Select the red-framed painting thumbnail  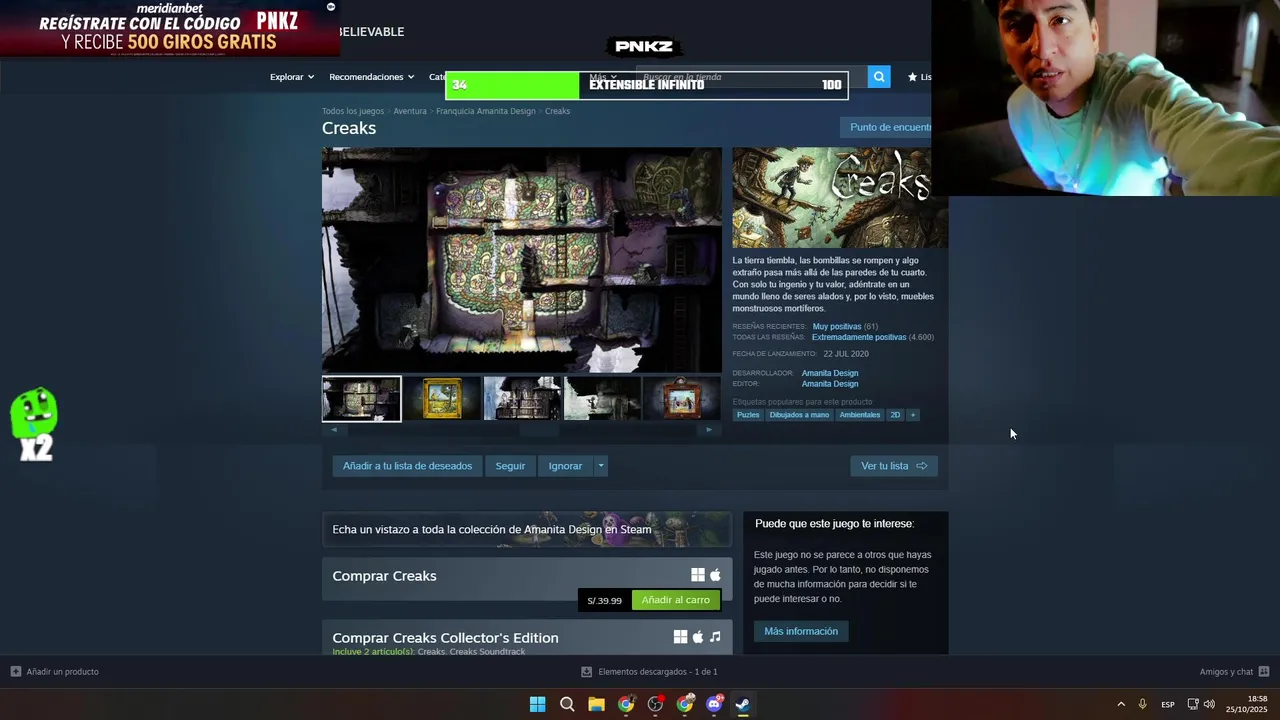pyautogui.click(x=682, y=399)
